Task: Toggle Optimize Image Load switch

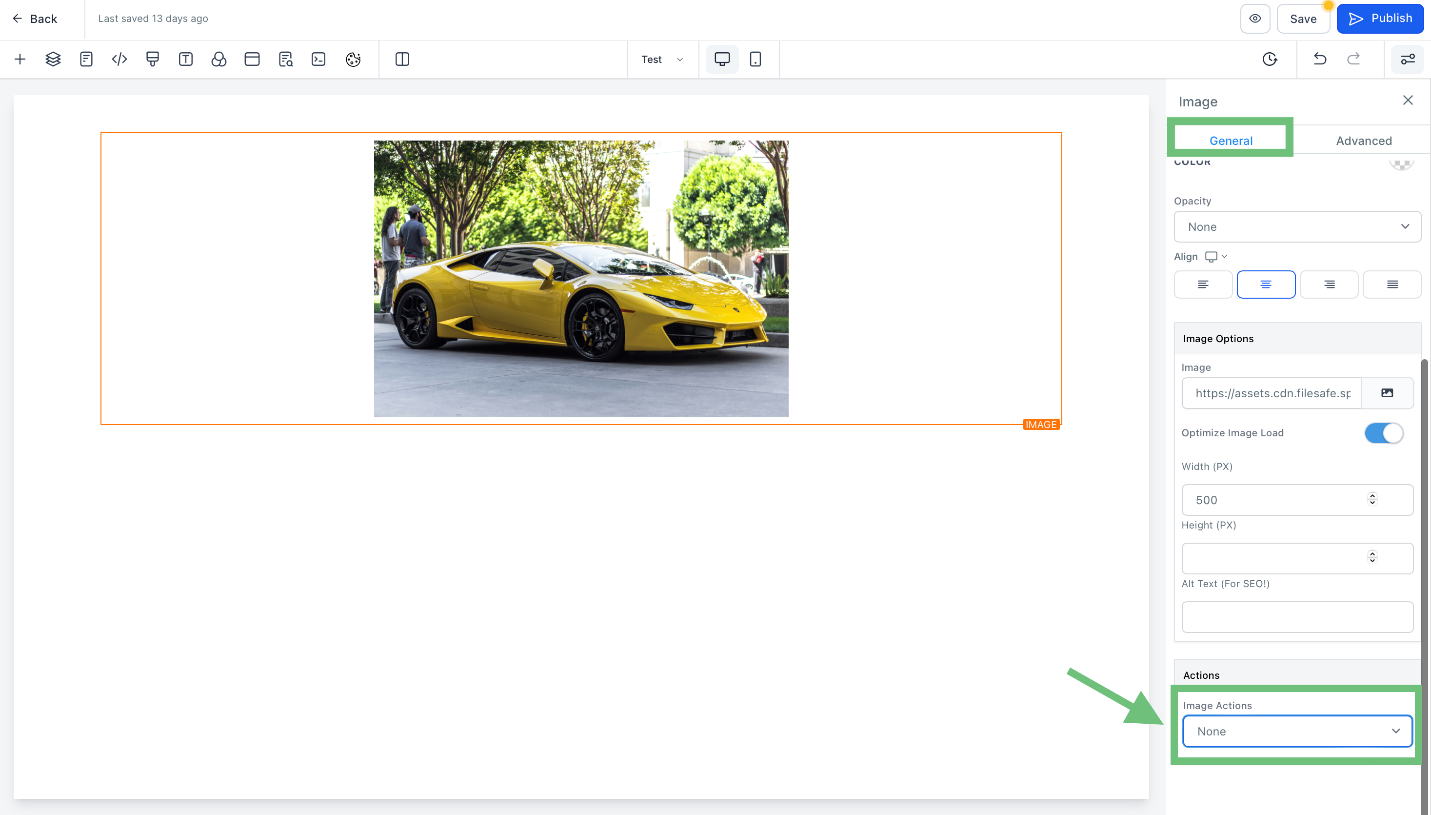Action: [x=1384, y=433]
